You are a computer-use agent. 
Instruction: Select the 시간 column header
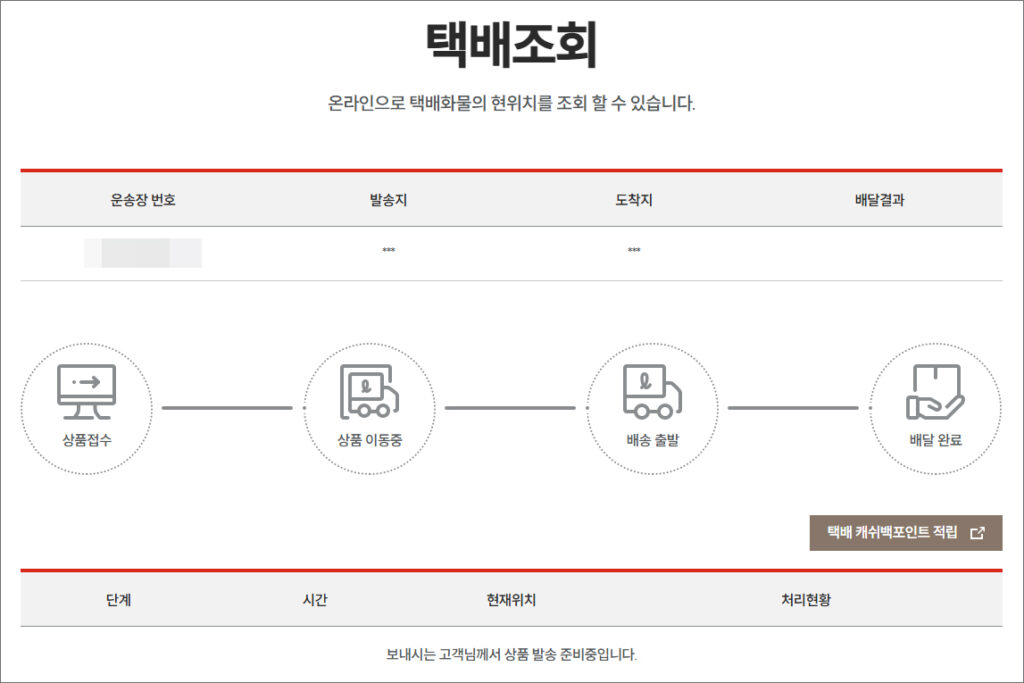315,600
